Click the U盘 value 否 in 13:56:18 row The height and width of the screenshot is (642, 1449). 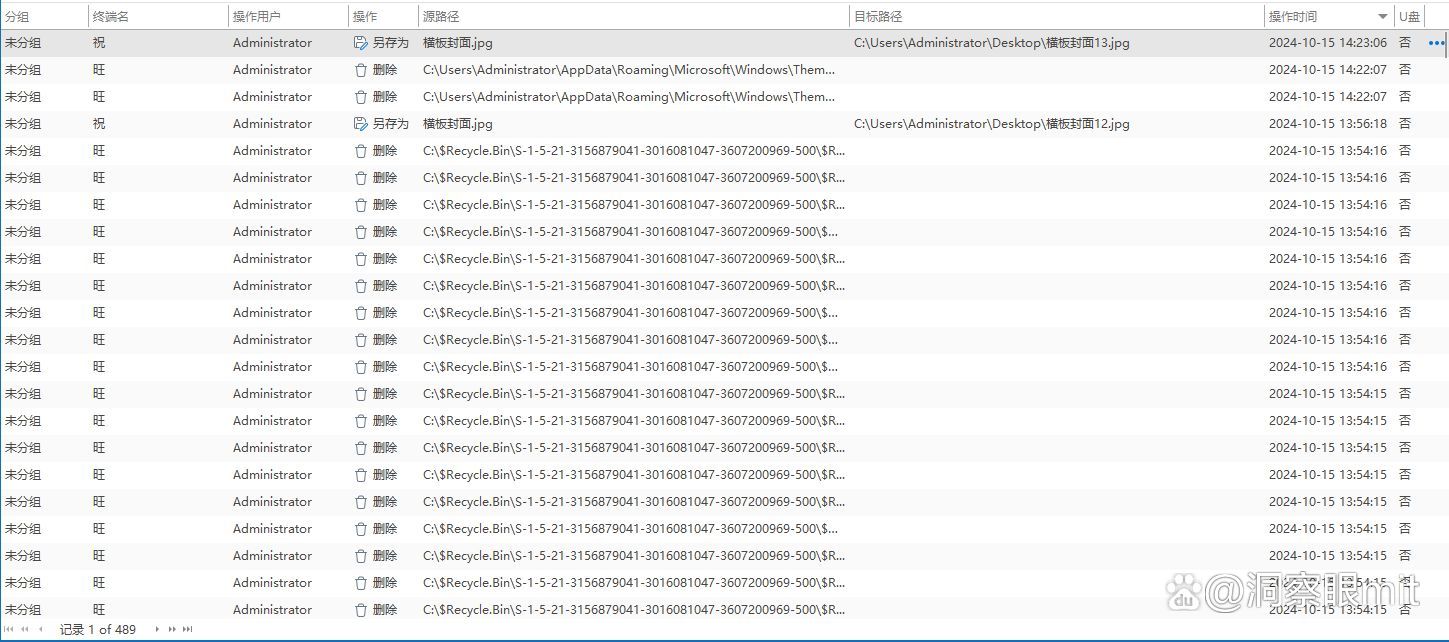(1405, 124)
